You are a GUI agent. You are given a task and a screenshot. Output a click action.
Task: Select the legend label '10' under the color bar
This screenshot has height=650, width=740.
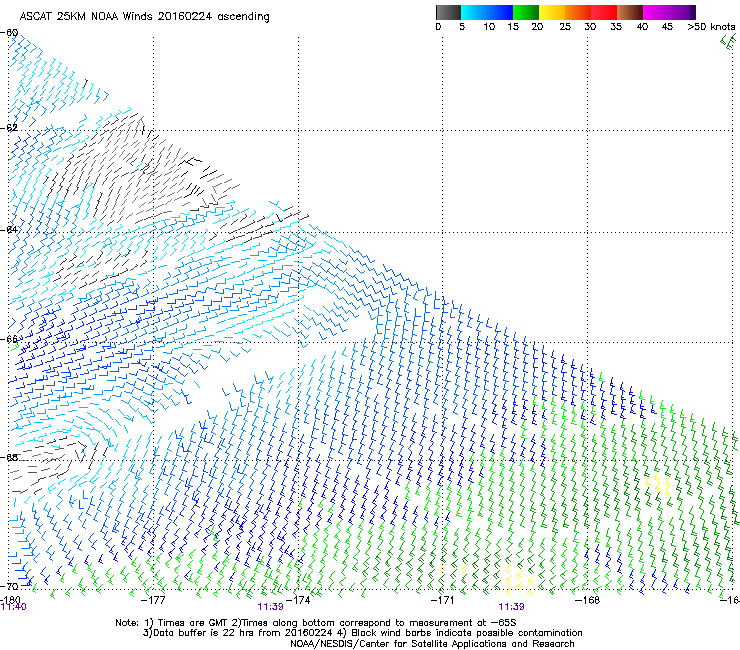pyautogui.click(x=489, y=27)
